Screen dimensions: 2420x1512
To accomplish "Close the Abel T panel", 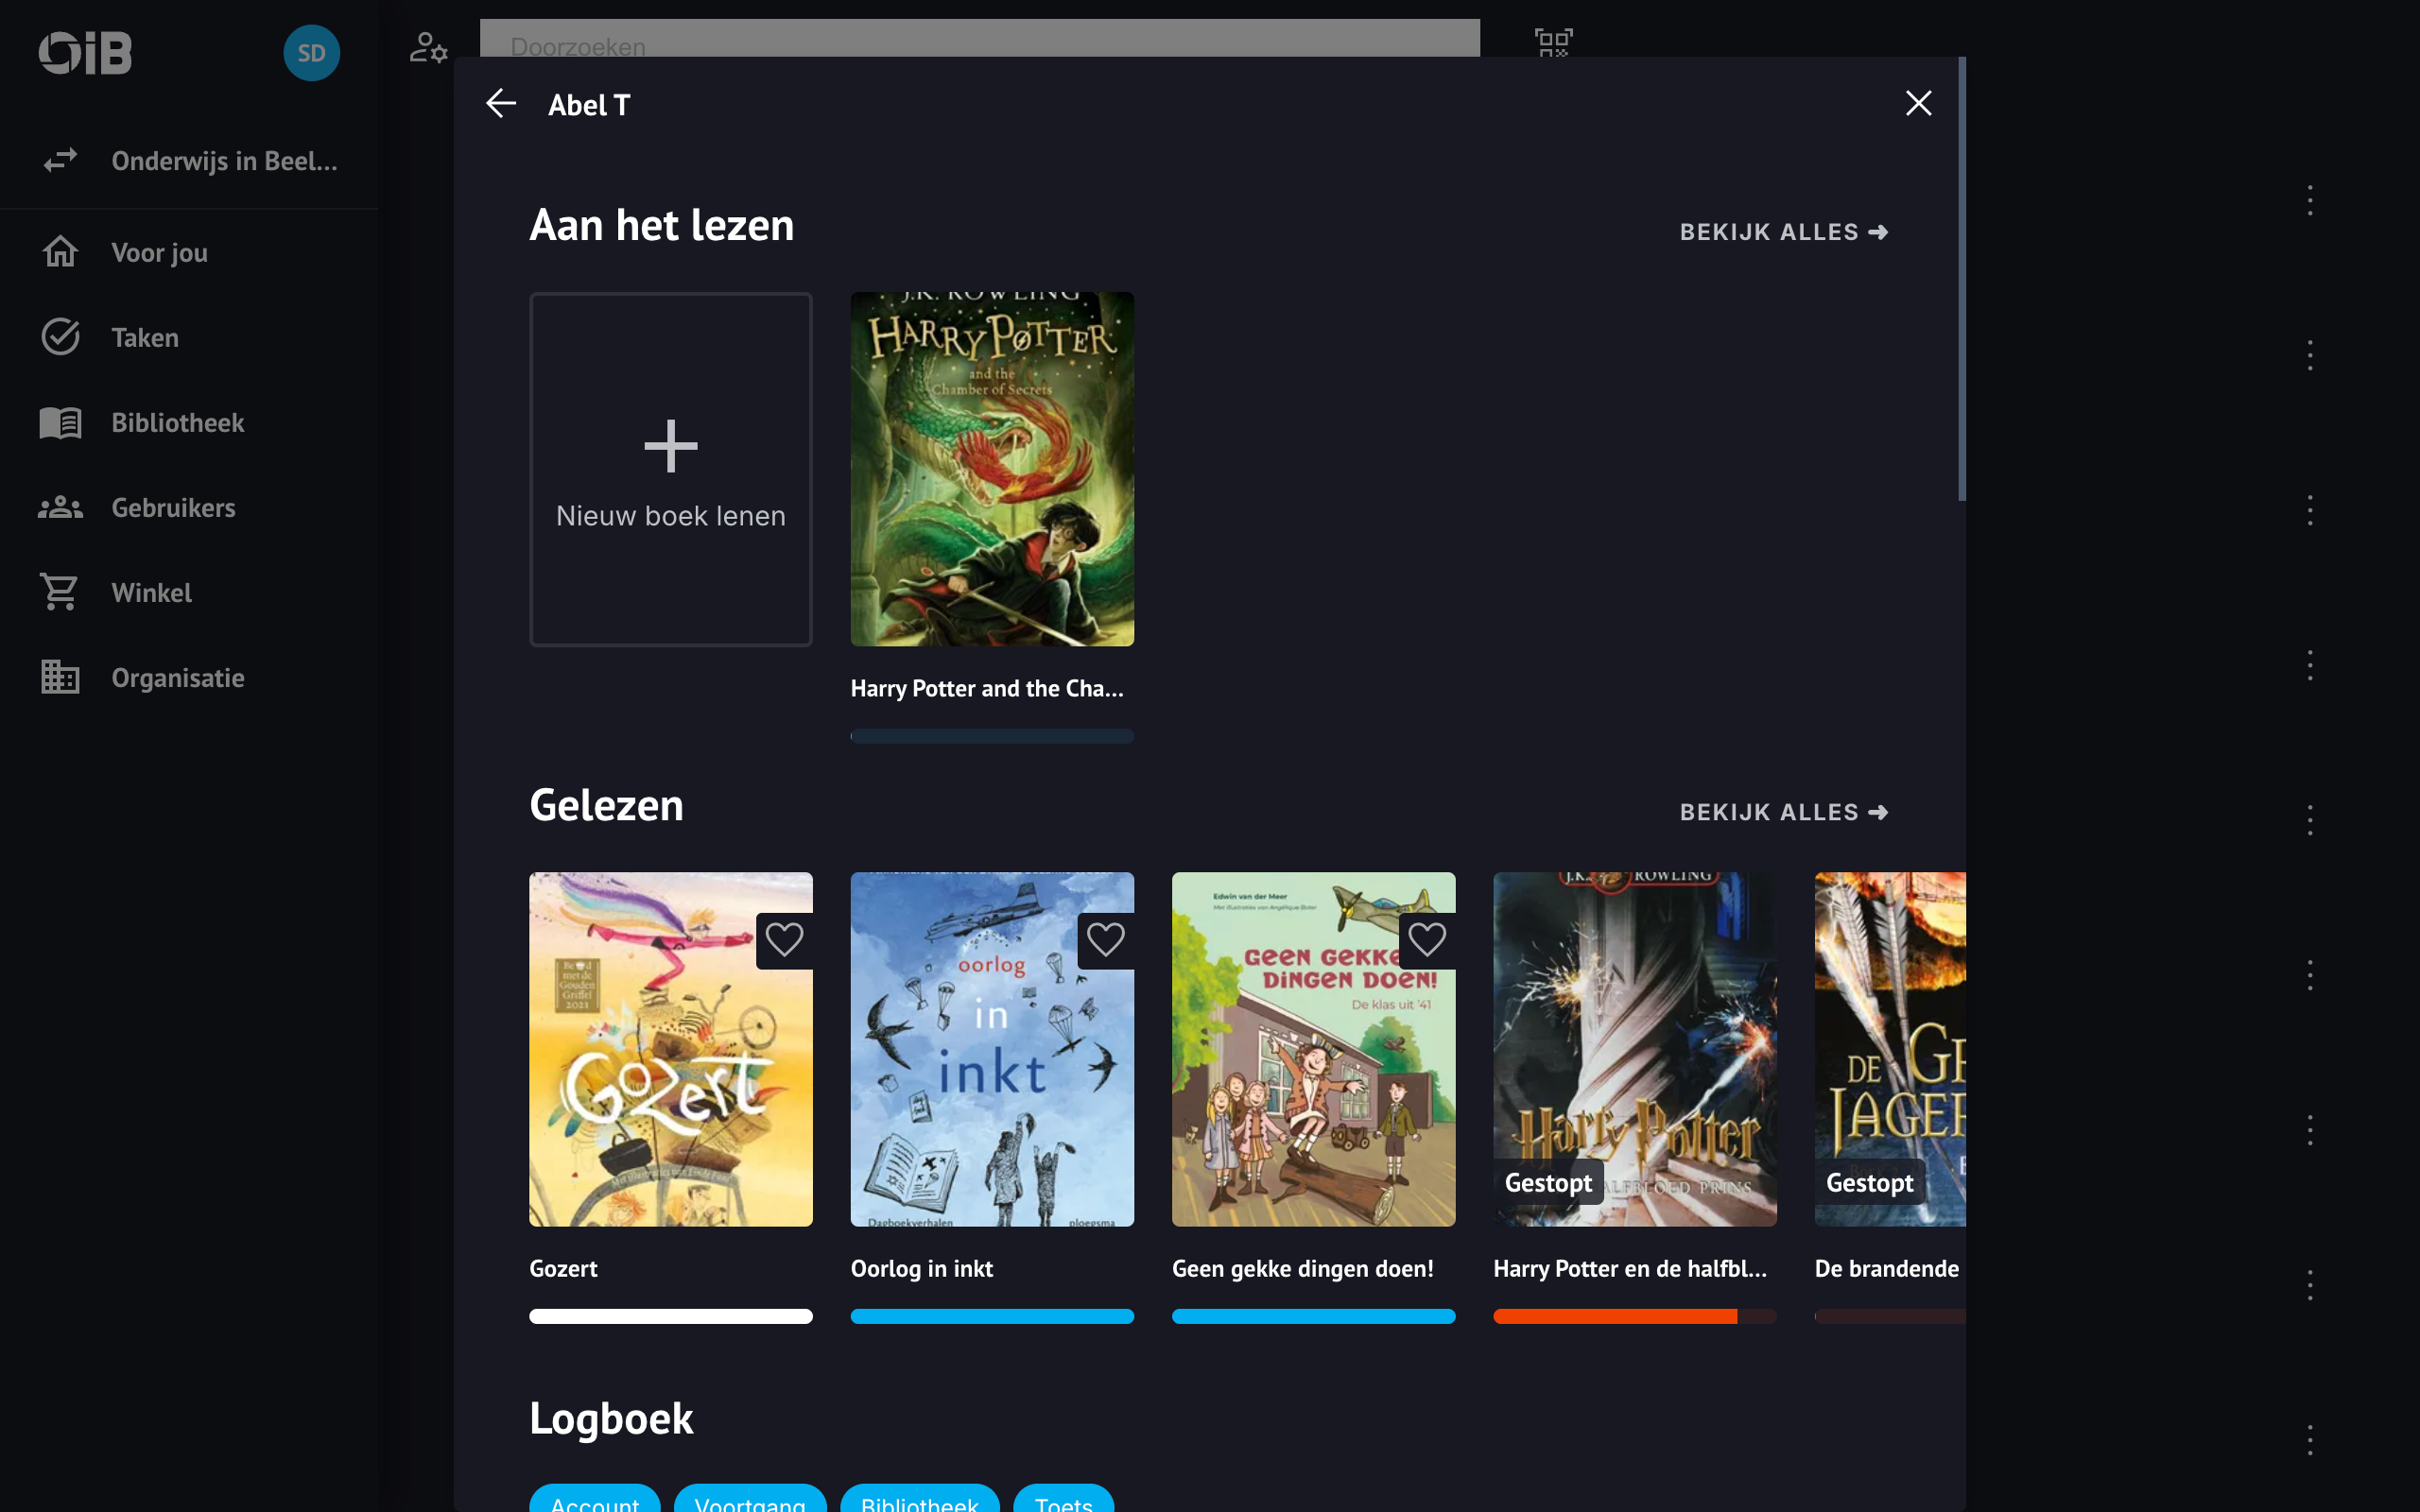I will tap(1917, 103).
